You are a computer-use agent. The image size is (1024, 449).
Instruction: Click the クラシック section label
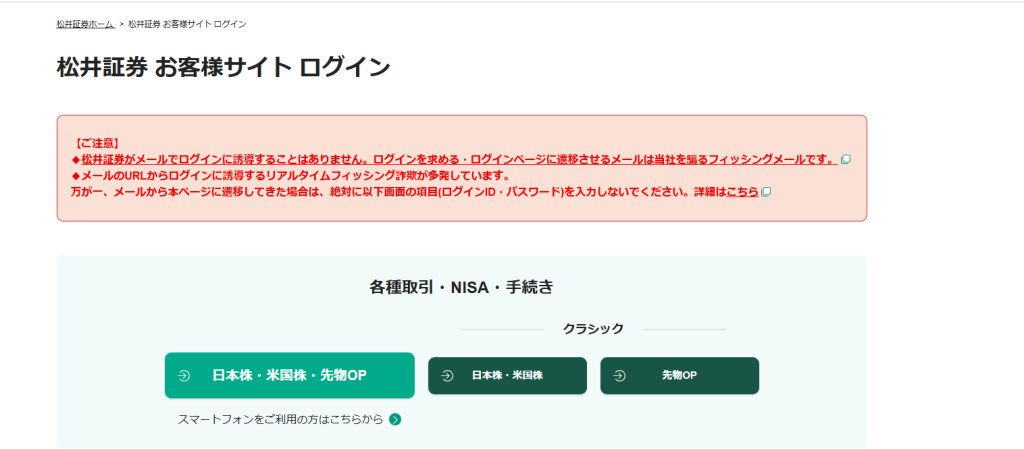593,328
